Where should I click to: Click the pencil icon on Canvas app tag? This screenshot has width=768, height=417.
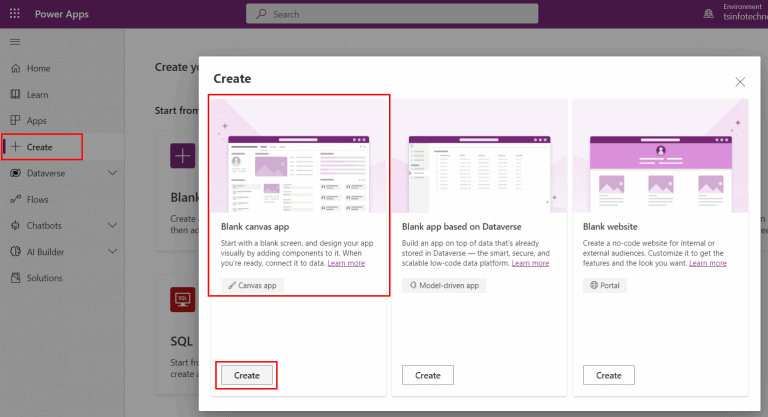tap(232, 285)
